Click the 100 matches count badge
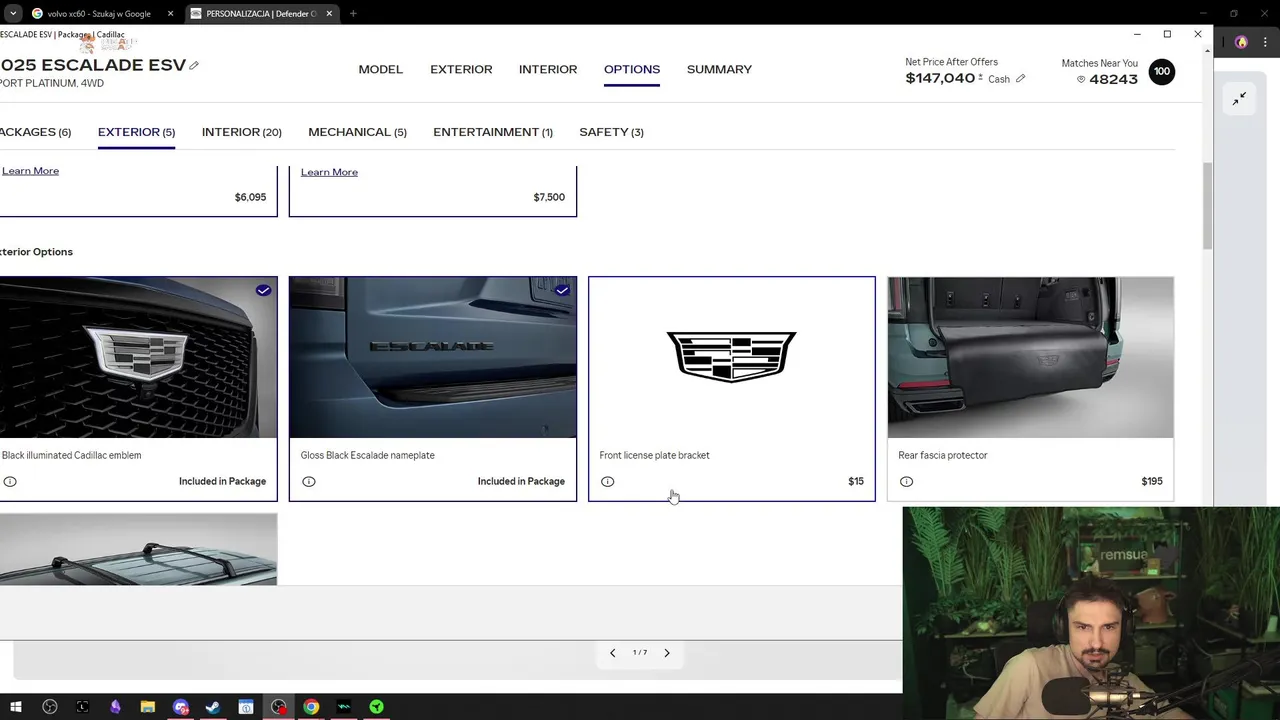This screenshot has width=1280, height=720. 1162,72
